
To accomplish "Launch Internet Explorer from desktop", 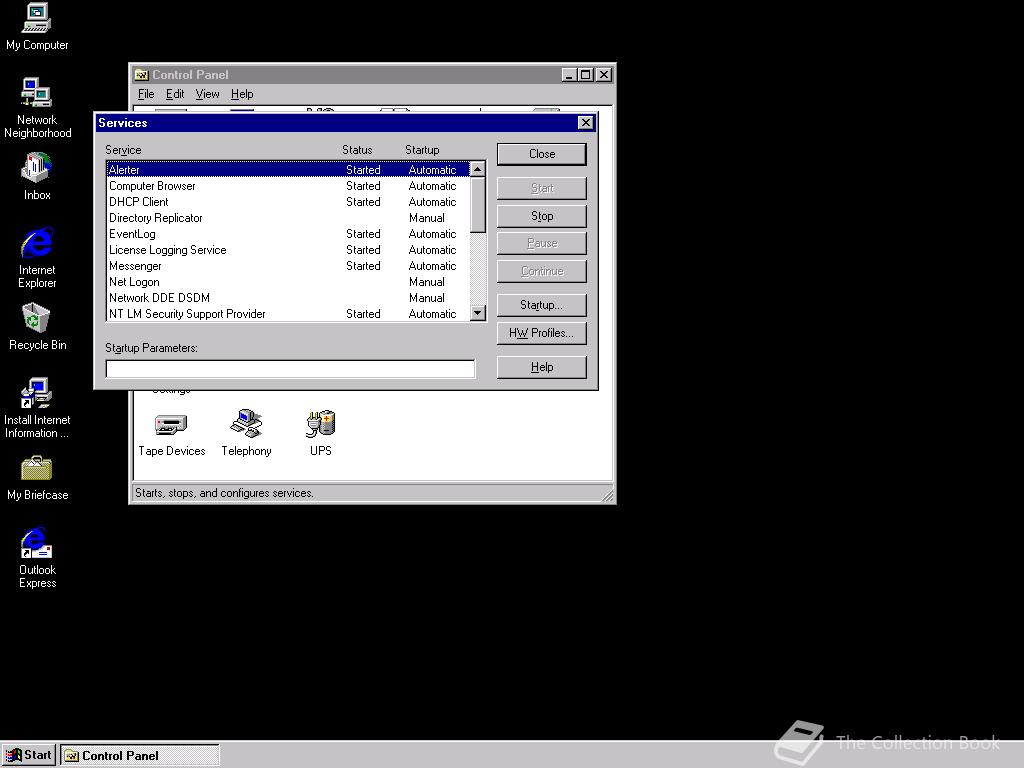I will (37, 257).
